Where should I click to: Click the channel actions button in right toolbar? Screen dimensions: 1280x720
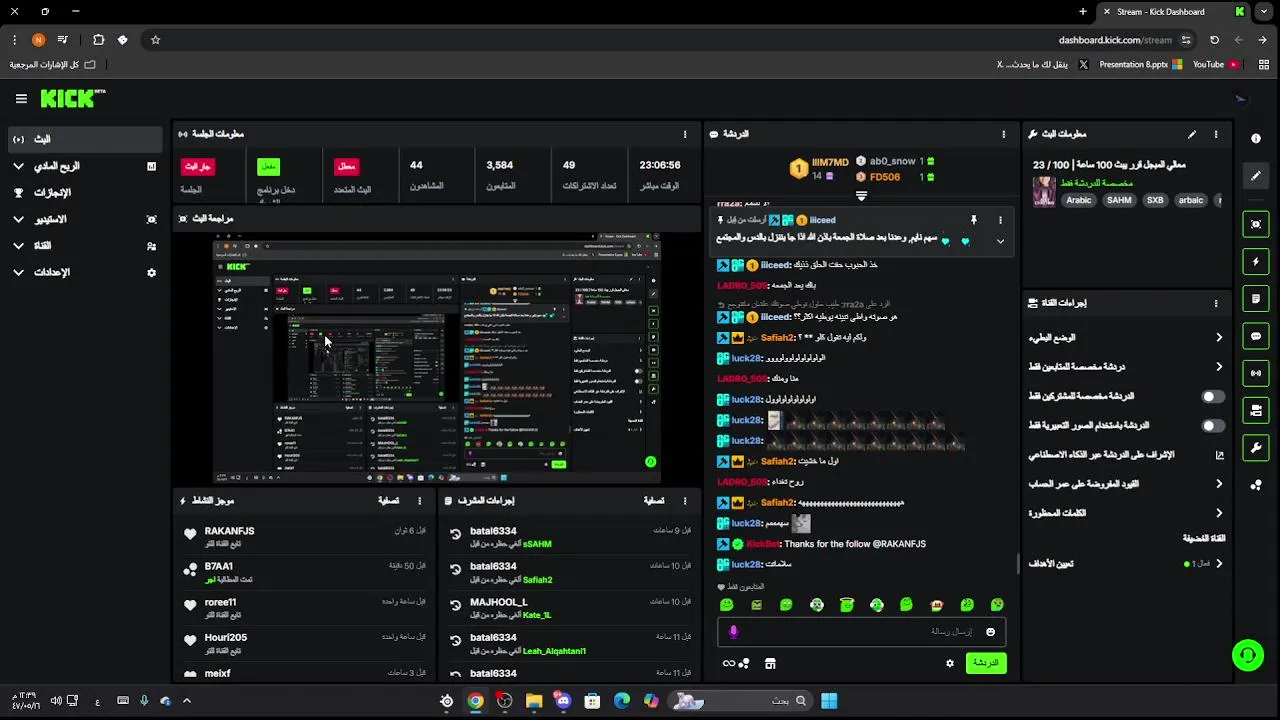coord(1256,410)
